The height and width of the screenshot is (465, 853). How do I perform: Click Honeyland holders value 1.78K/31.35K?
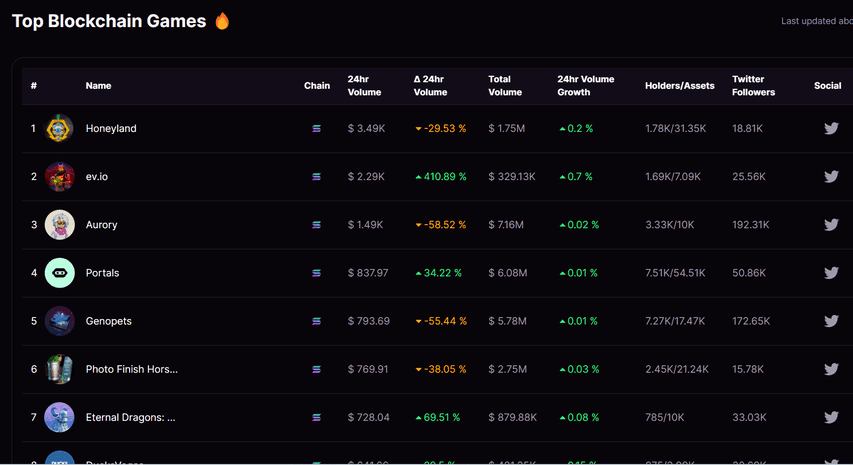[x=676, y=128]
